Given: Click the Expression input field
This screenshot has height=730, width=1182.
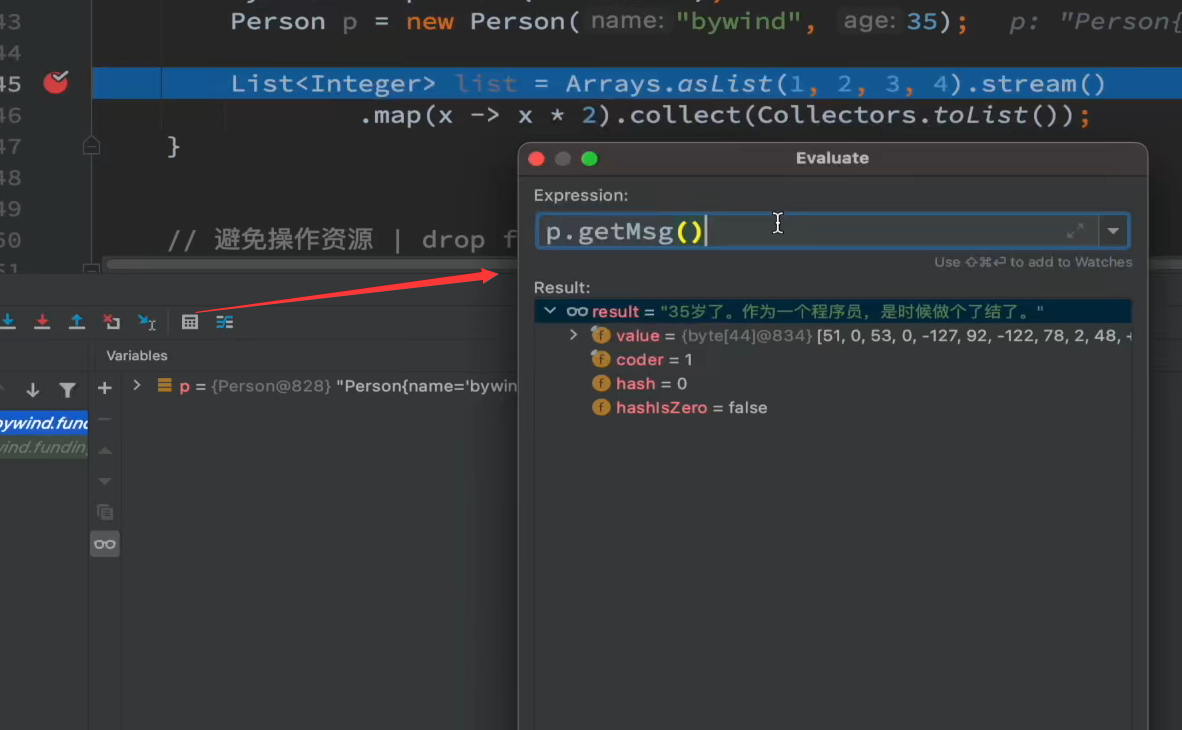Looking at the screenshot, I should (x=818, y=231).
